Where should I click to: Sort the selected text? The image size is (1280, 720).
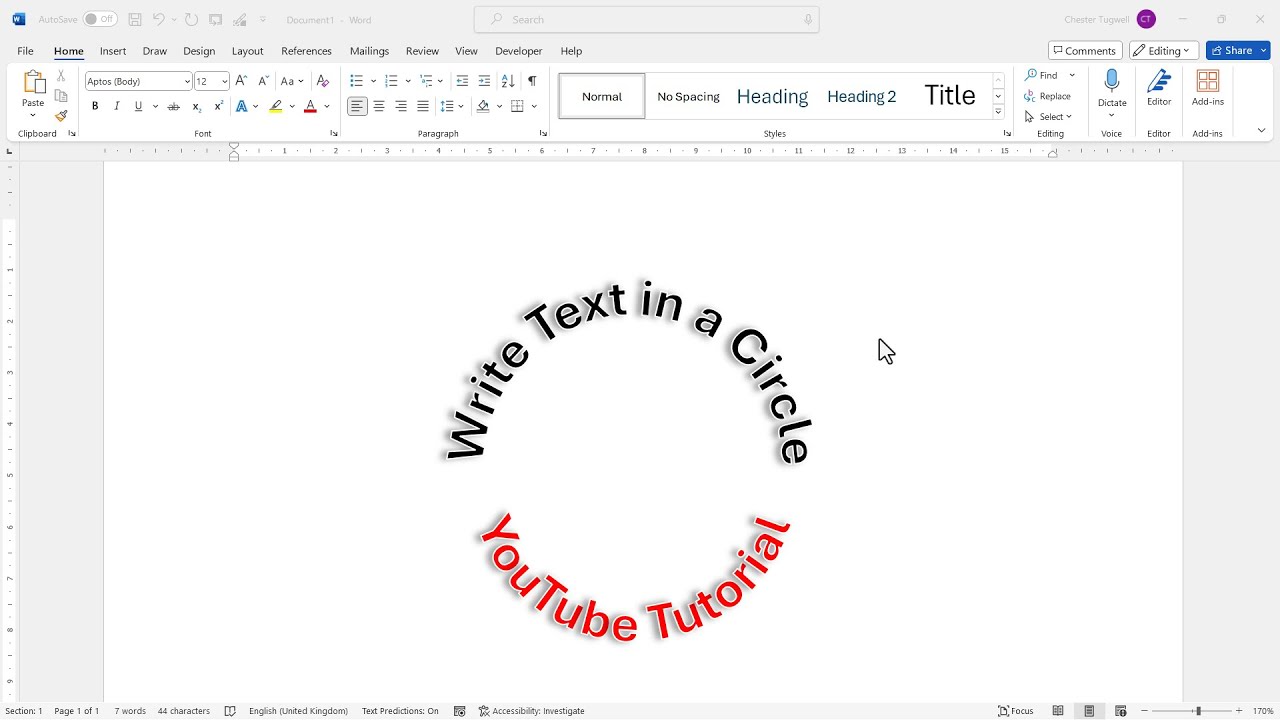508,81
